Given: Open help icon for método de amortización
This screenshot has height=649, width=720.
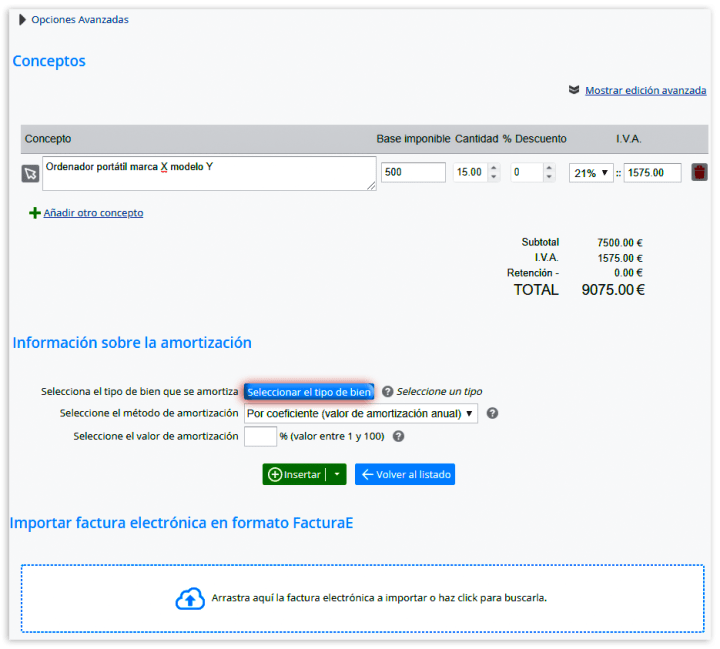Looking at the screenshot, I should [x=492, y=413].
